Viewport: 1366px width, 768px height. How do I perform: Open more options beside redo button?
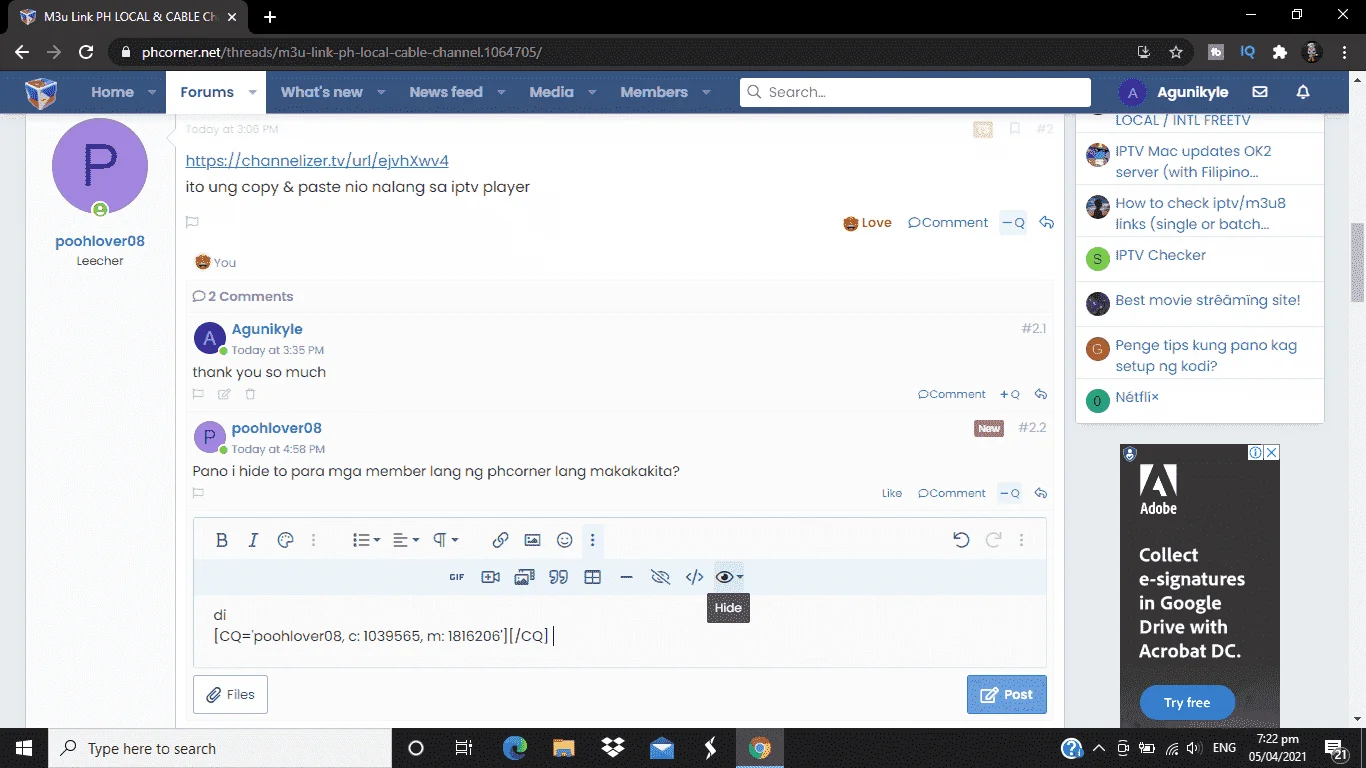pyautogui.click(x=1021, y=540)
